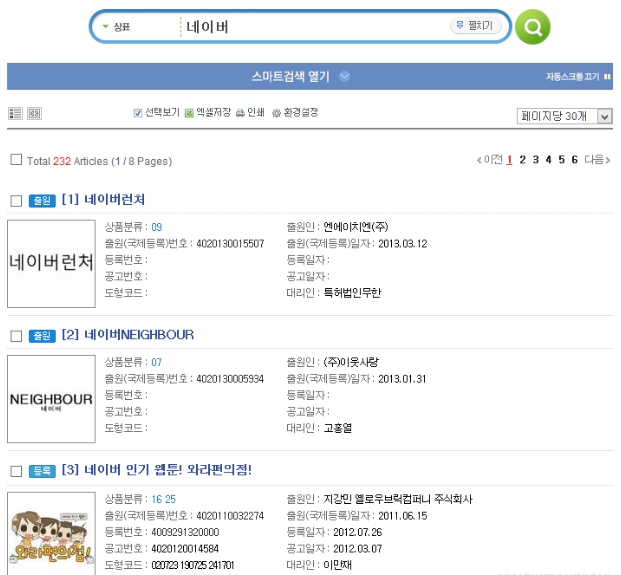This screenshot has width=621, height=575.
Task: Click publication date 2012.03.07
Action: 358,548
